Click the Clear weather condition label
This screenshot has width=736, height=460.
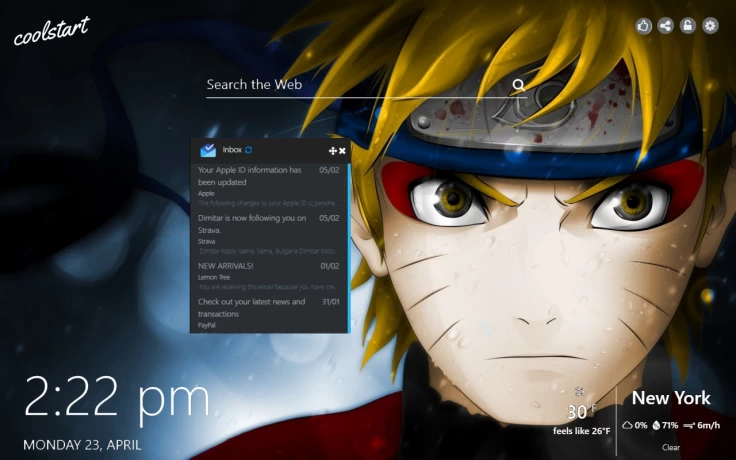(x=671, y=447)
